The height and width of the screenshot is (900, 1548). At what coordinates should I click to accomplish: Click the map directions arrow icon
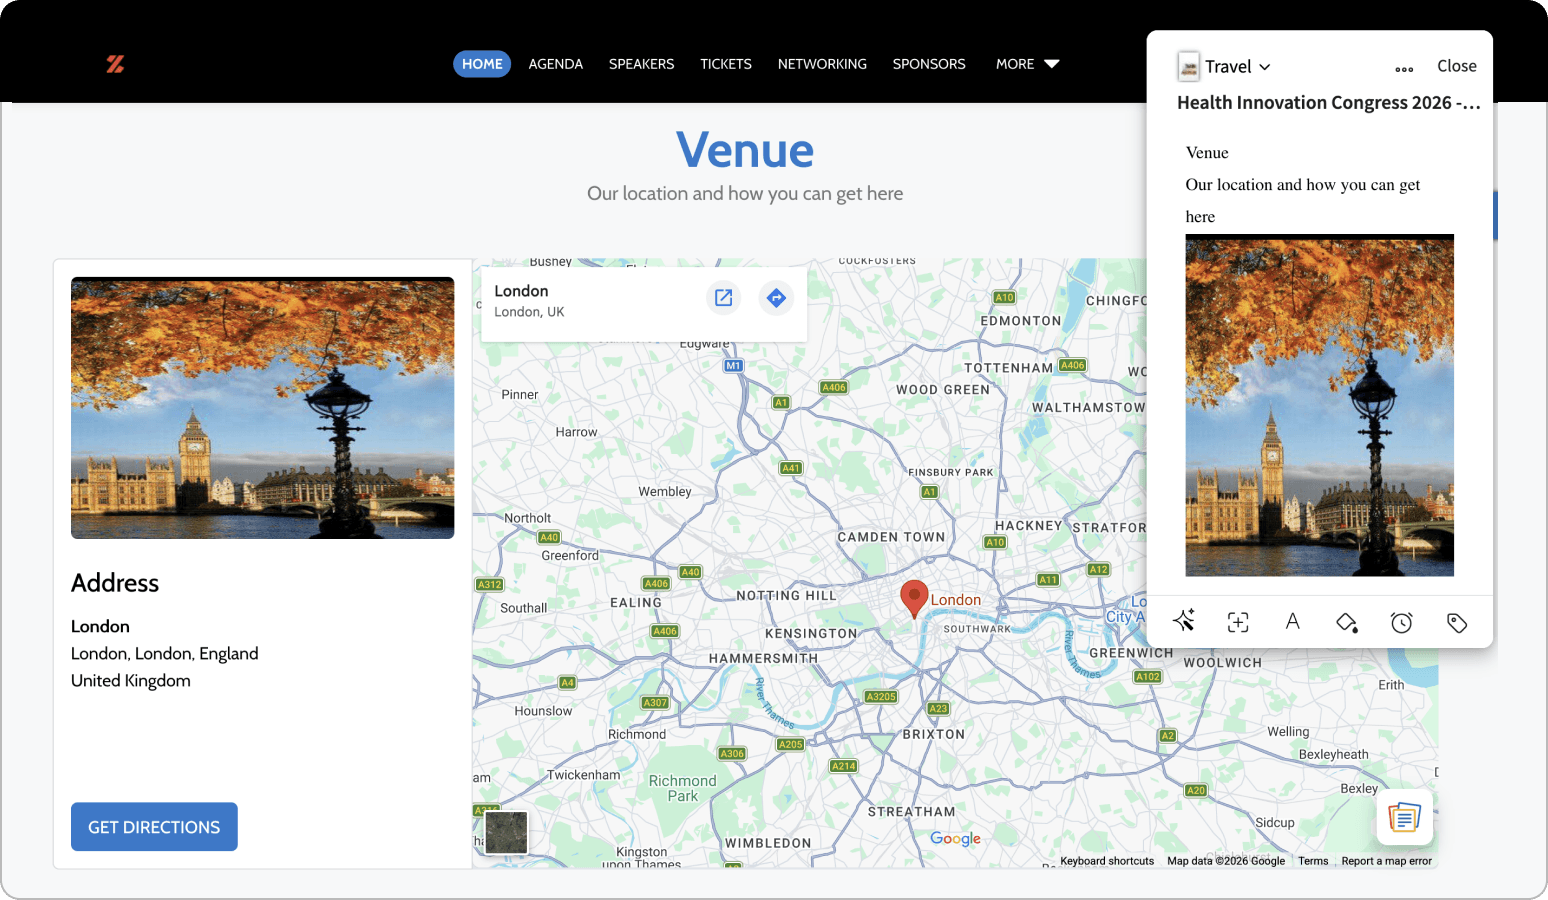point(776,298)
